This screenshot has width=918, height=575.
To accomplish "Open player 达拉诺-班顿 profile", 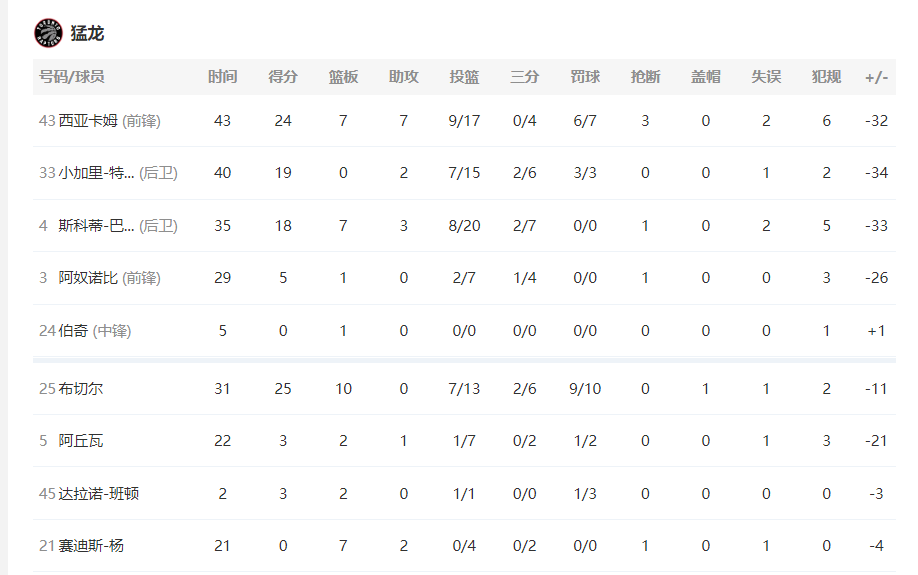I will 98,494.
